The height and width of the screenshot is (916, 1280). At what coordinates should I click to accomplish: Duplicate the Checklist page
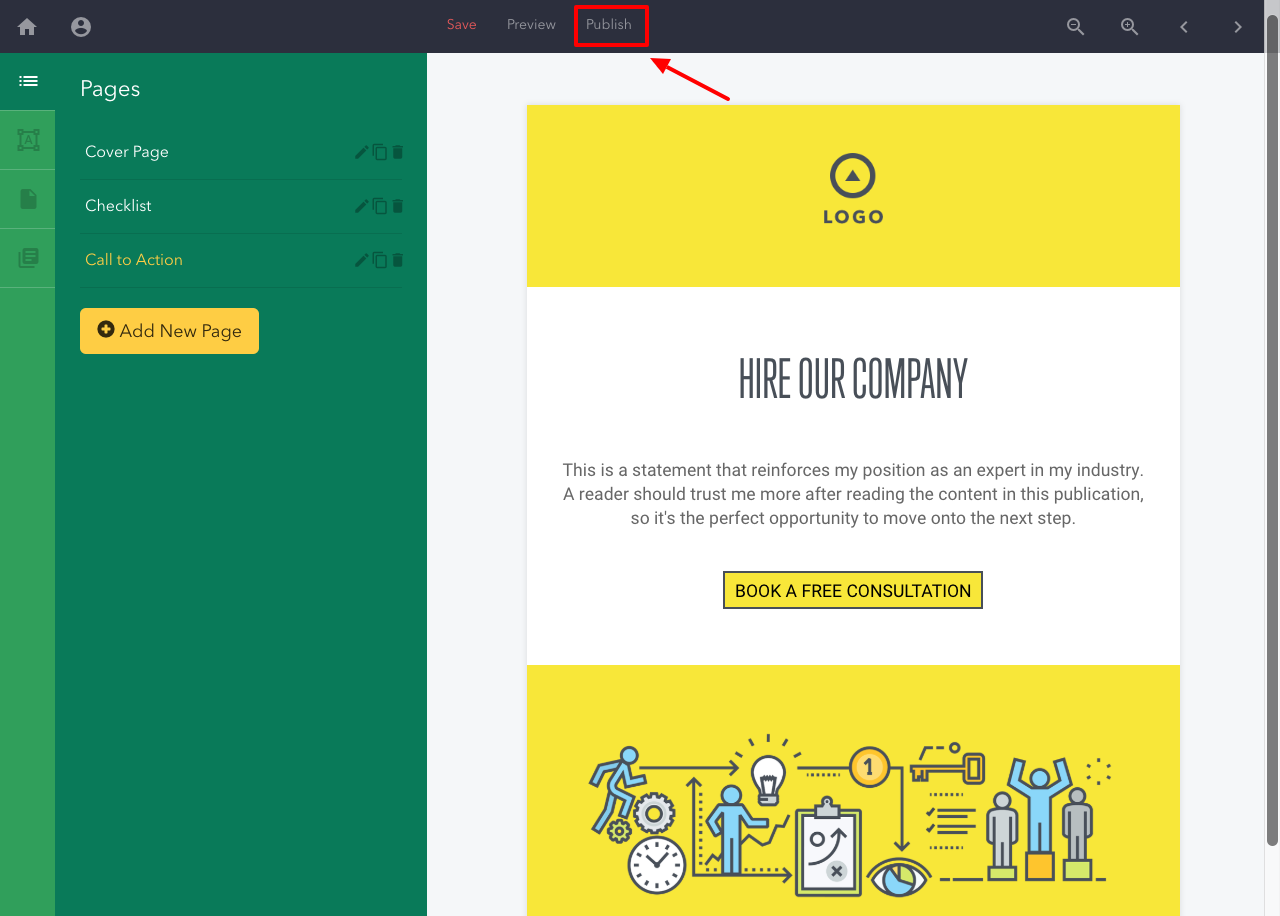tap(380, 206)
